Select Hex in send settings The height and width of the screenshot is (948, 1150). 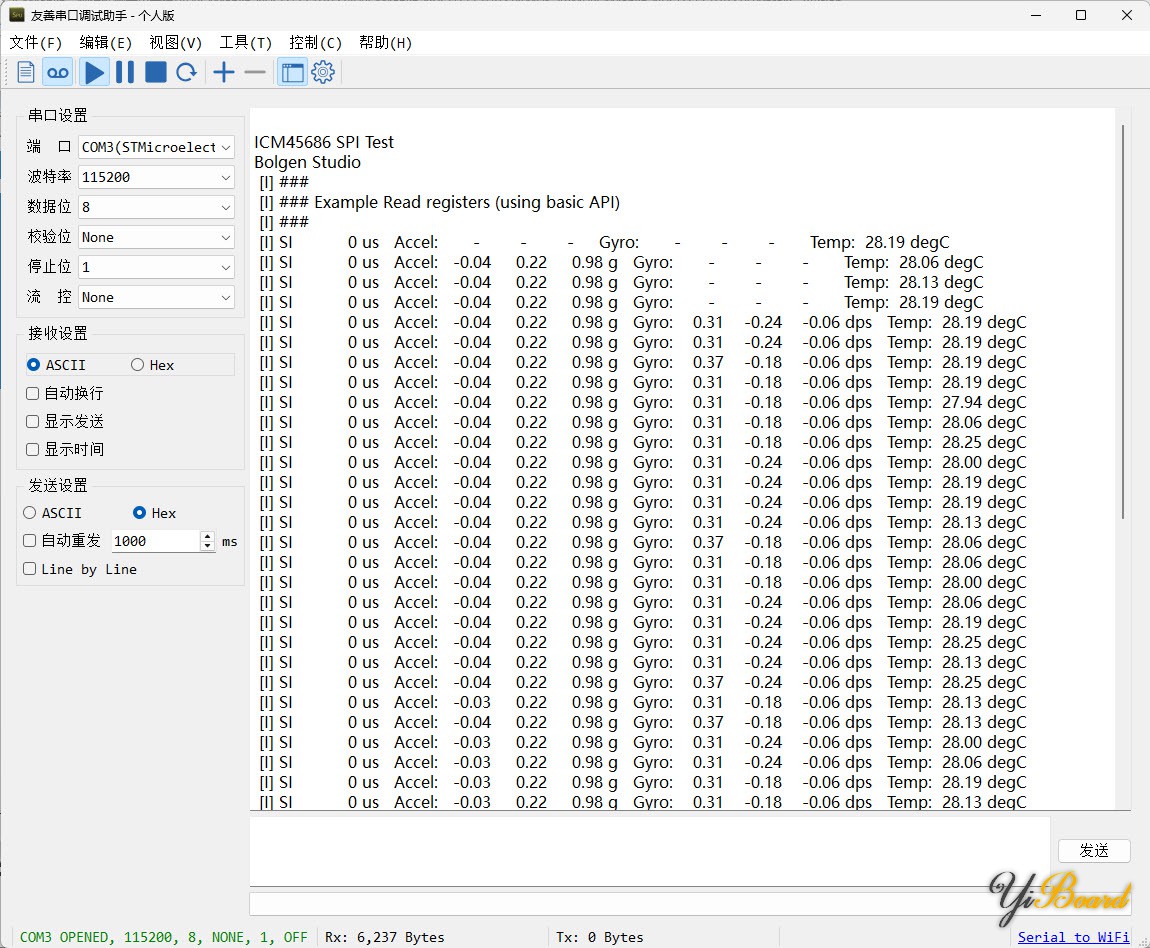coord(155,513)
